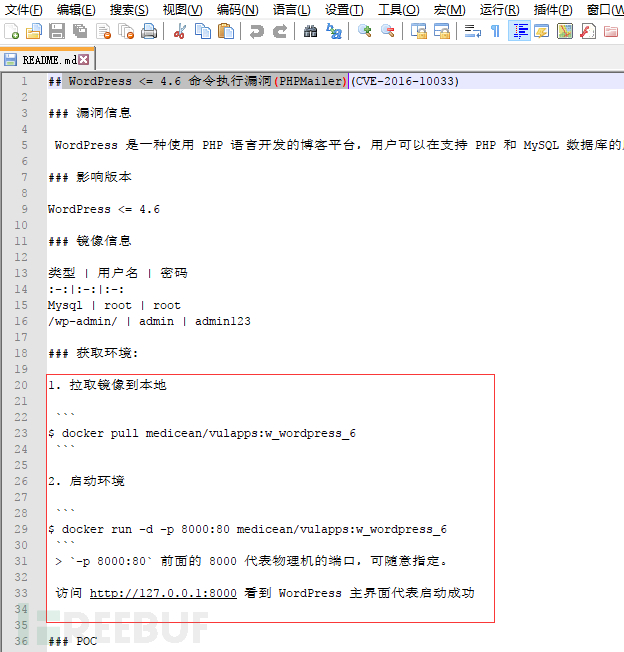Open the 插件(P) menu
Viewport: 624px width, 652px height.
(553, 9)
